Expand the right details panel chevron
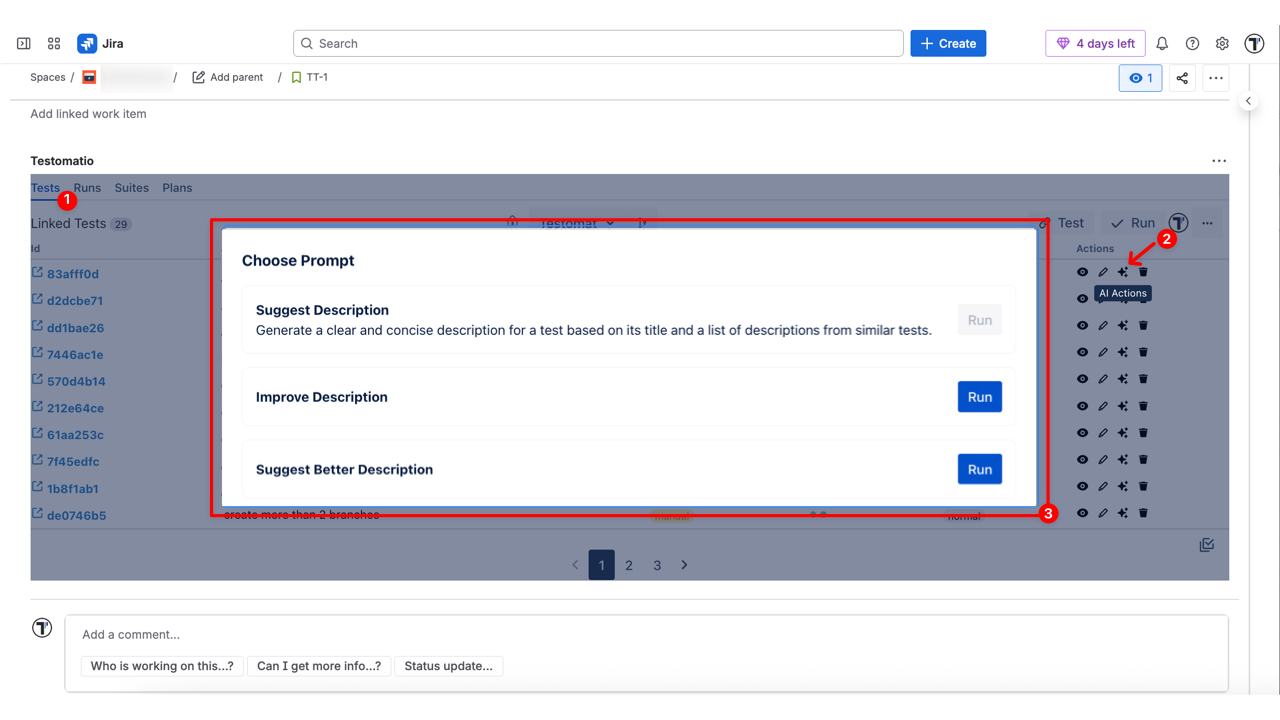Image resolution: width=1280 pixels, height=720 pixels. pos(1248,101)
